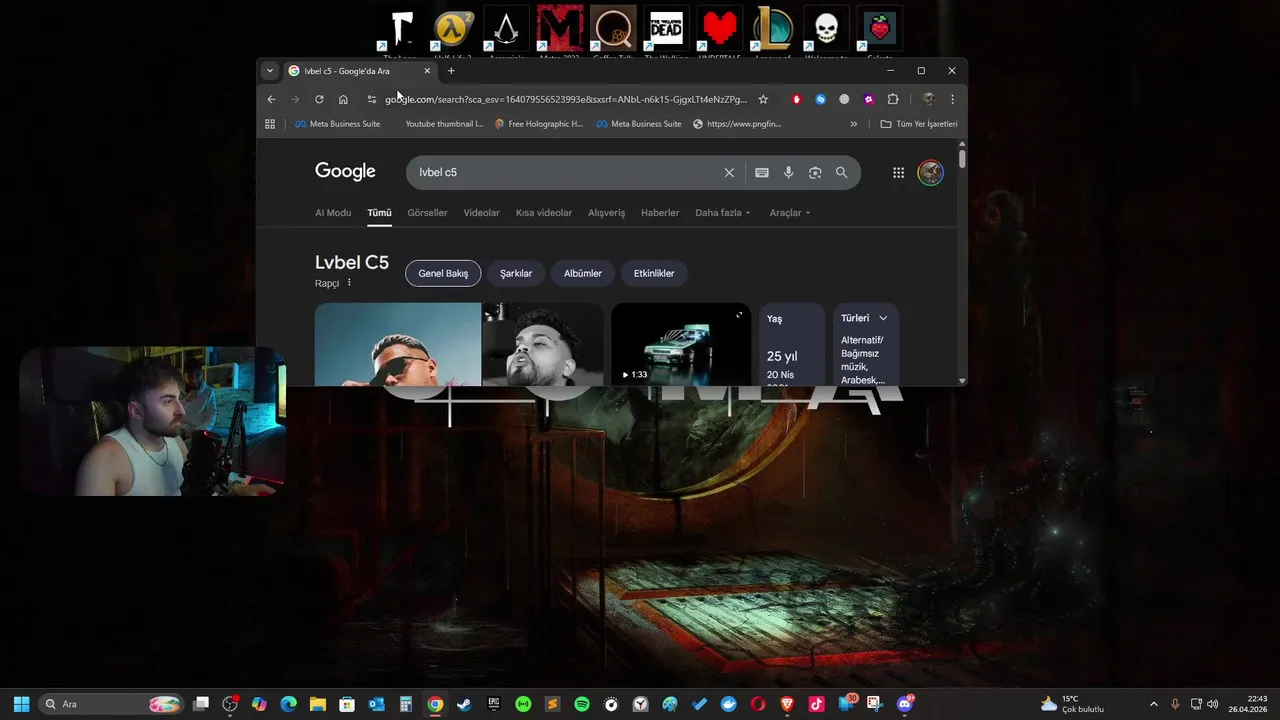Open the sunglasses artist photo

398,344
